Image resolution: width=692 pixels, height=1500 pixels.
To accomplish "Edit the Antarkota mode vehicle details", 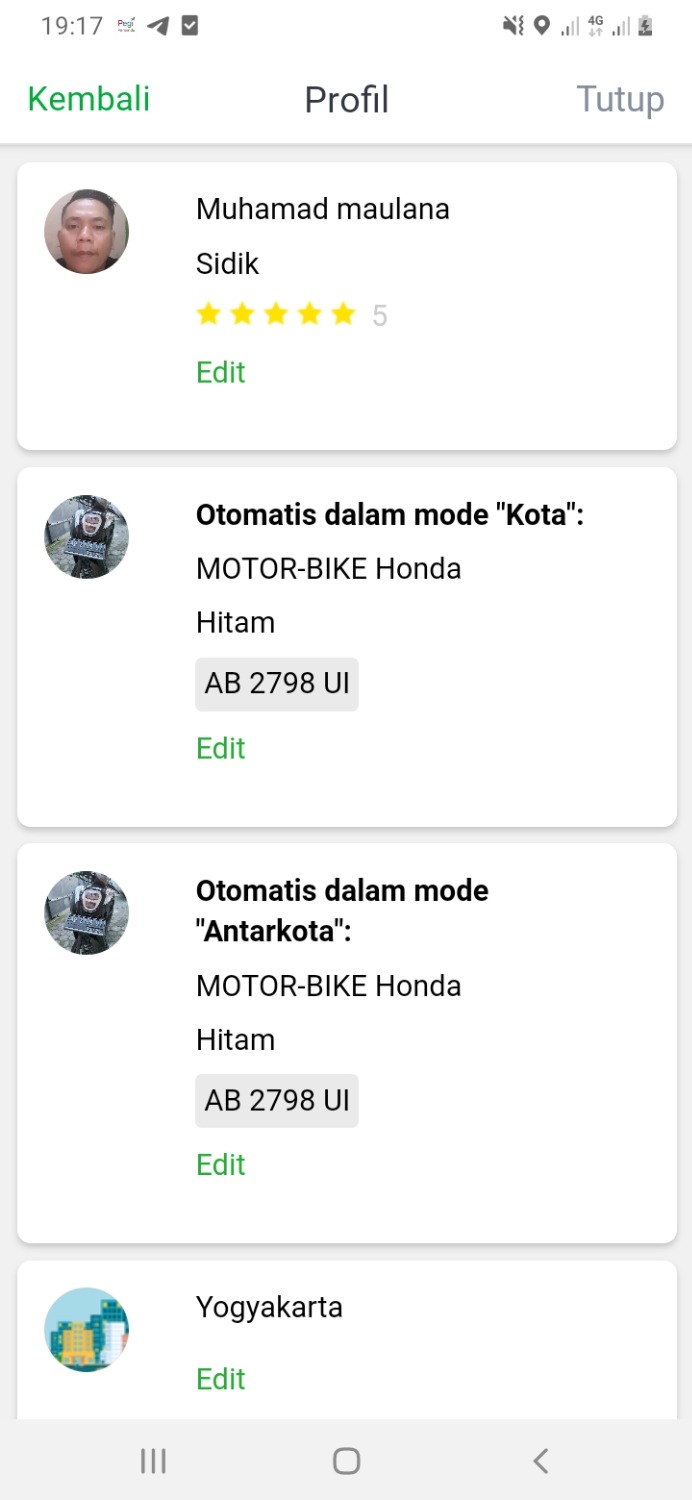I will (221, 1164).
